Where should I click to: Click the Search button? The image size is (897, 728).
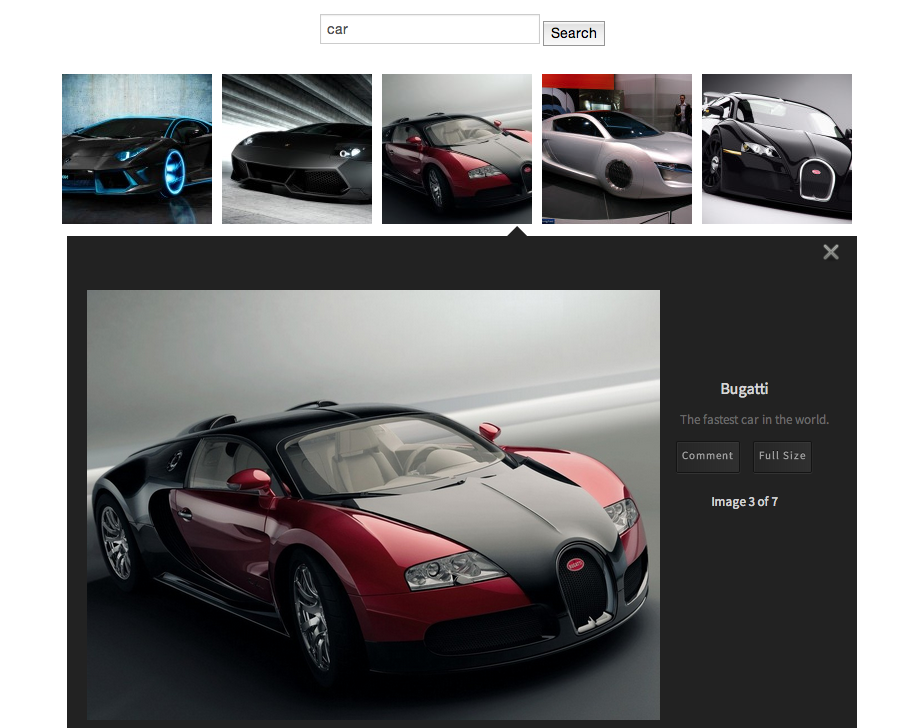(574, 33)
